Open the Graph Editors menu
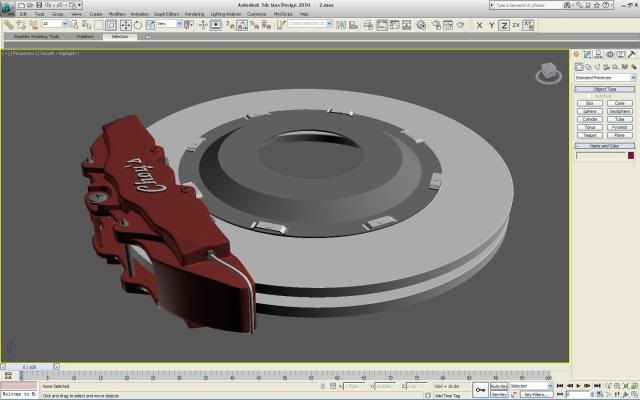 pos(167,14)
